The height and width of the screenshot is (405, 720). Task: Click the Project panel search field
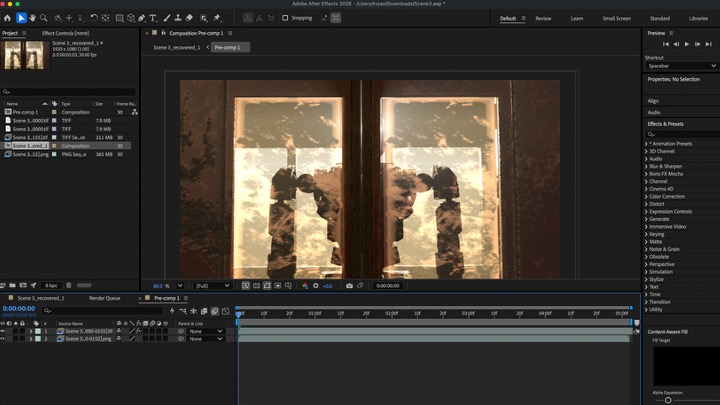[69, 91]
